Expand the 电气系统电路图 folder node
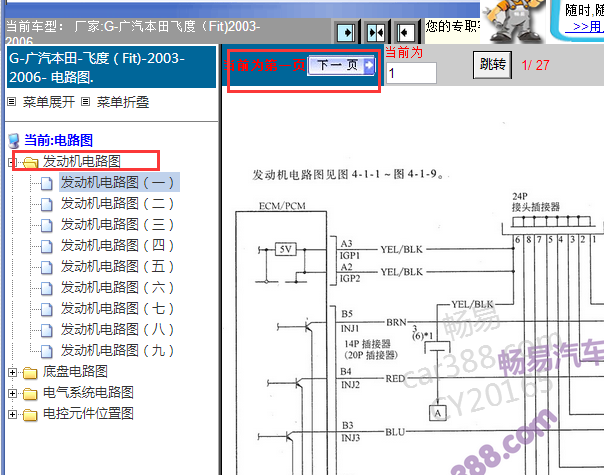The image size is (604, 475). coord(12,393)
